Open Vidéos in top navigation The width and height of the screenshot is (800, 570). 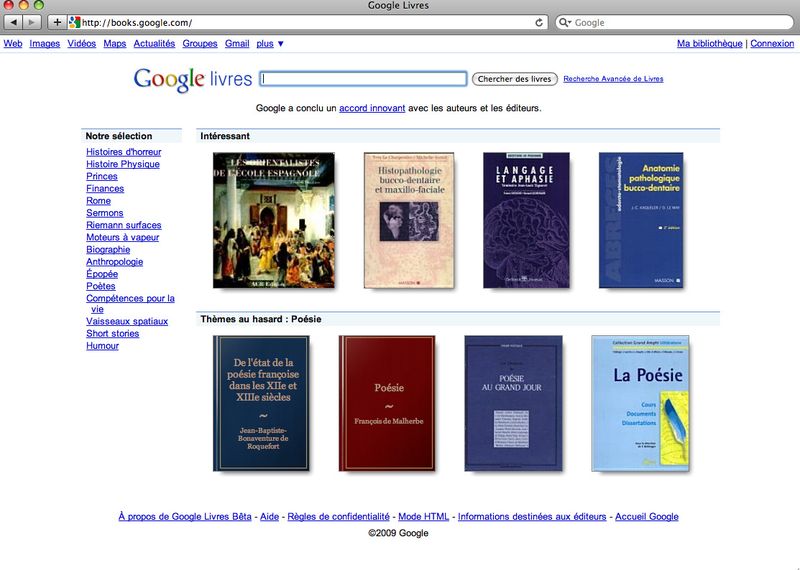[82, 44]
